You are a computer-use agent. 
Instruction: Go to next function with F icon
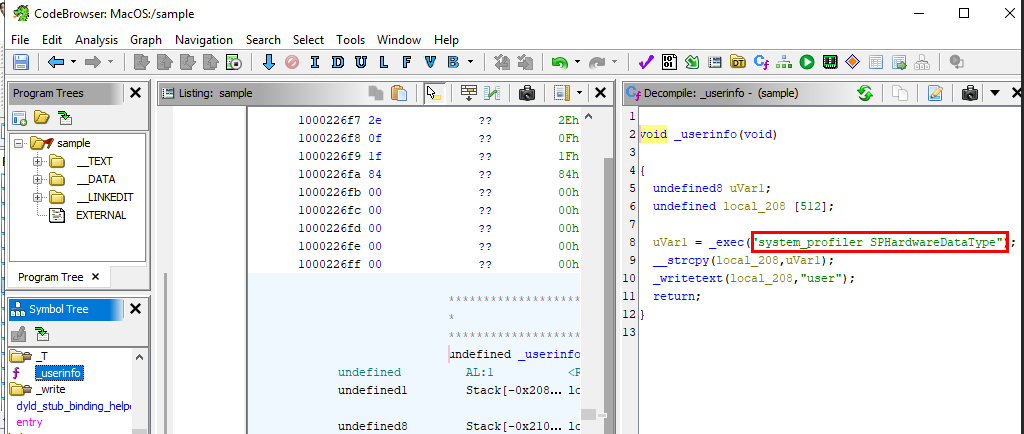[406, 63]
